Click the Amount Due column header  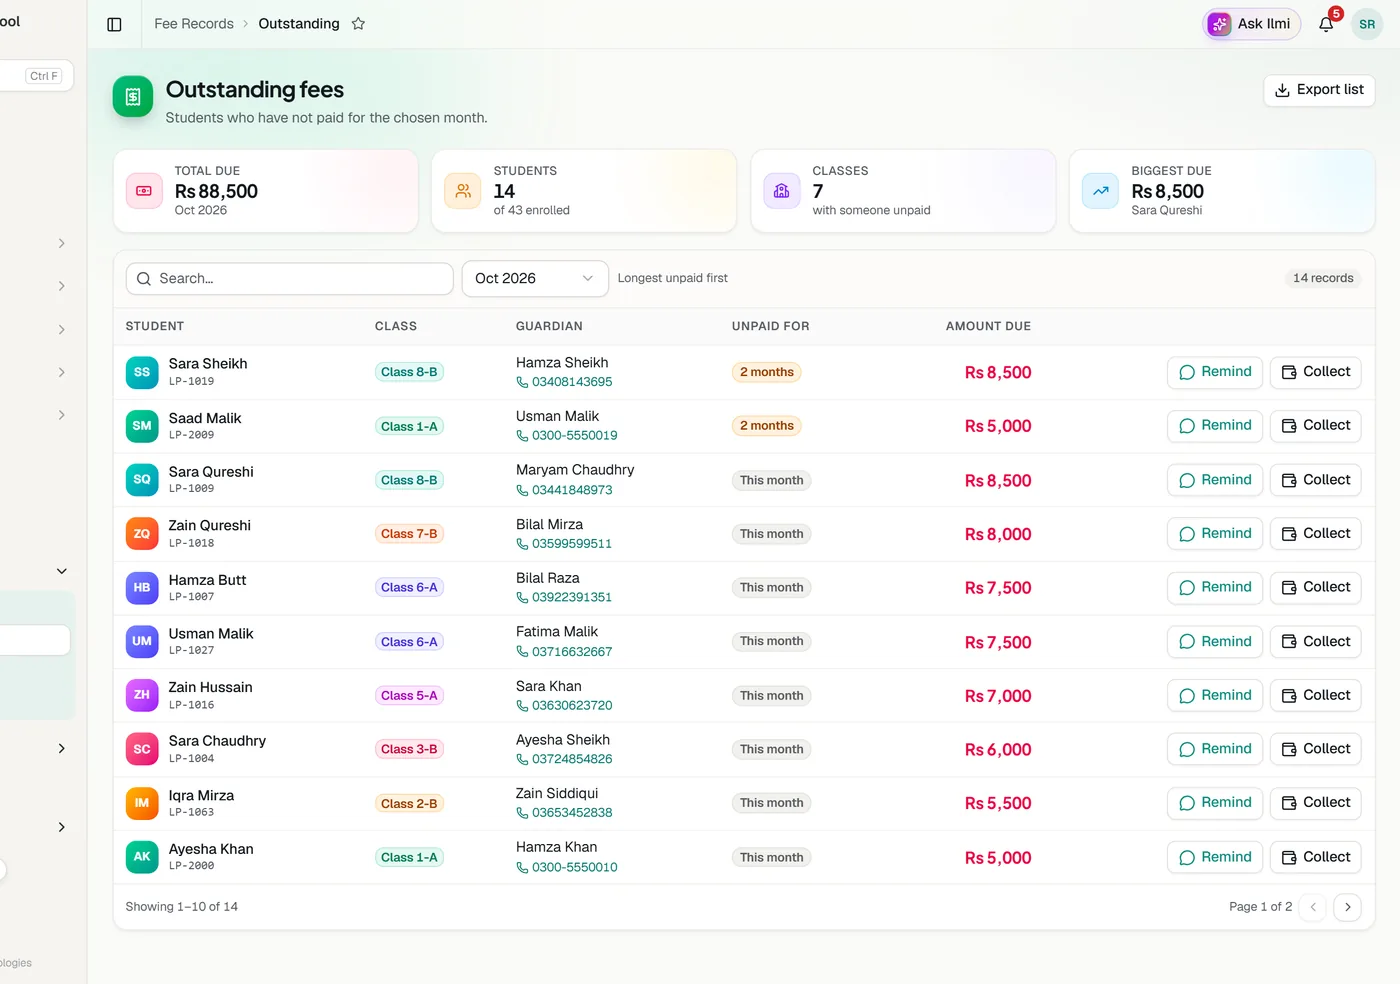pyautogui.click(x=988, y=326)
